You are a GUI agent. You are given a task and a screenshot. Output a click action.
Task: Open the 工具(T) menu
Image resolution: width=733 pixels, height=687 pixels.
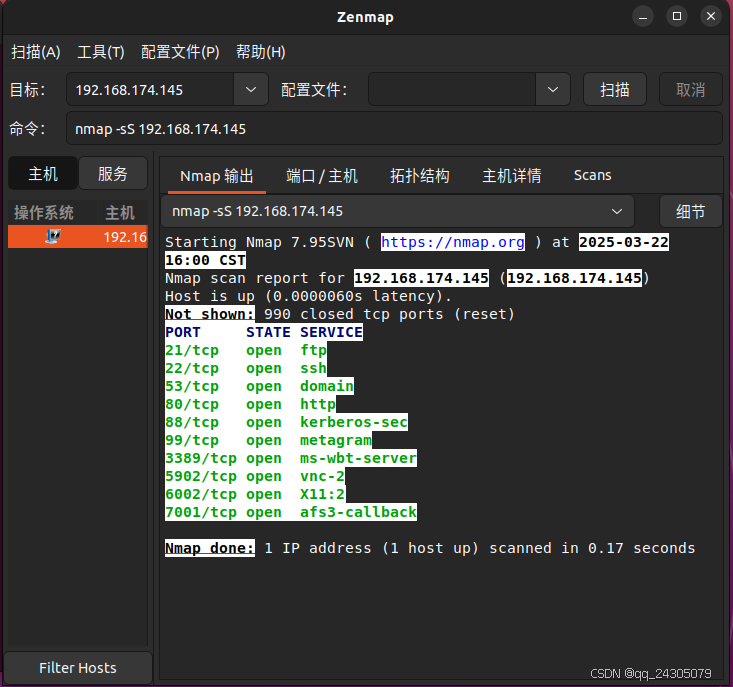(101, 52)
